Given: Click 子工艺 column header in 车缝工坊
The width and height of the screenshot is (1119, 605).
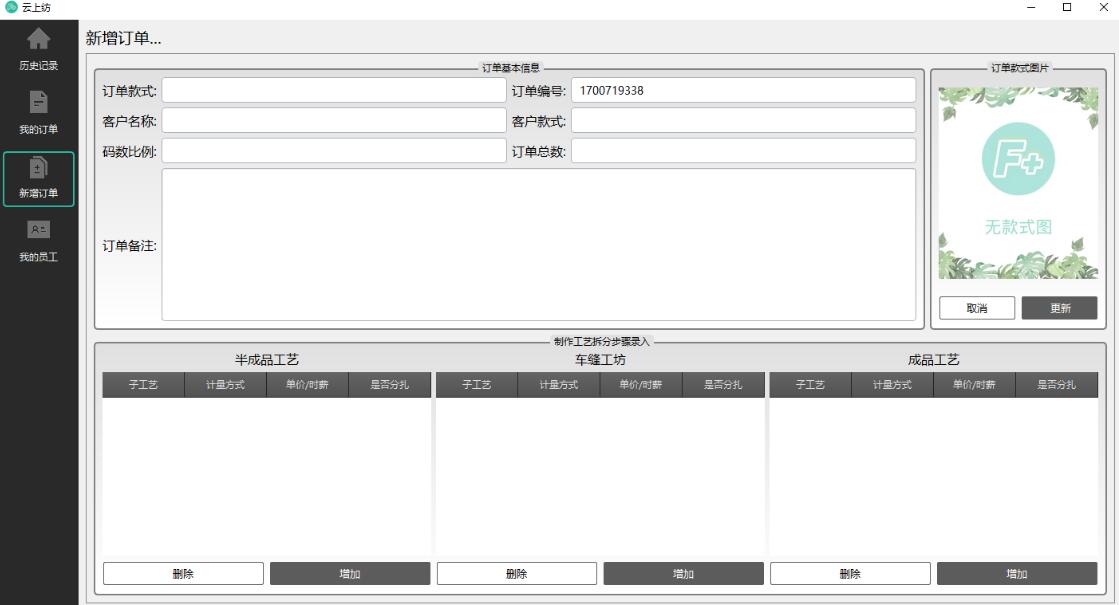Looking at the screenshot, I should pyautogui.click(x=477, y=385).
